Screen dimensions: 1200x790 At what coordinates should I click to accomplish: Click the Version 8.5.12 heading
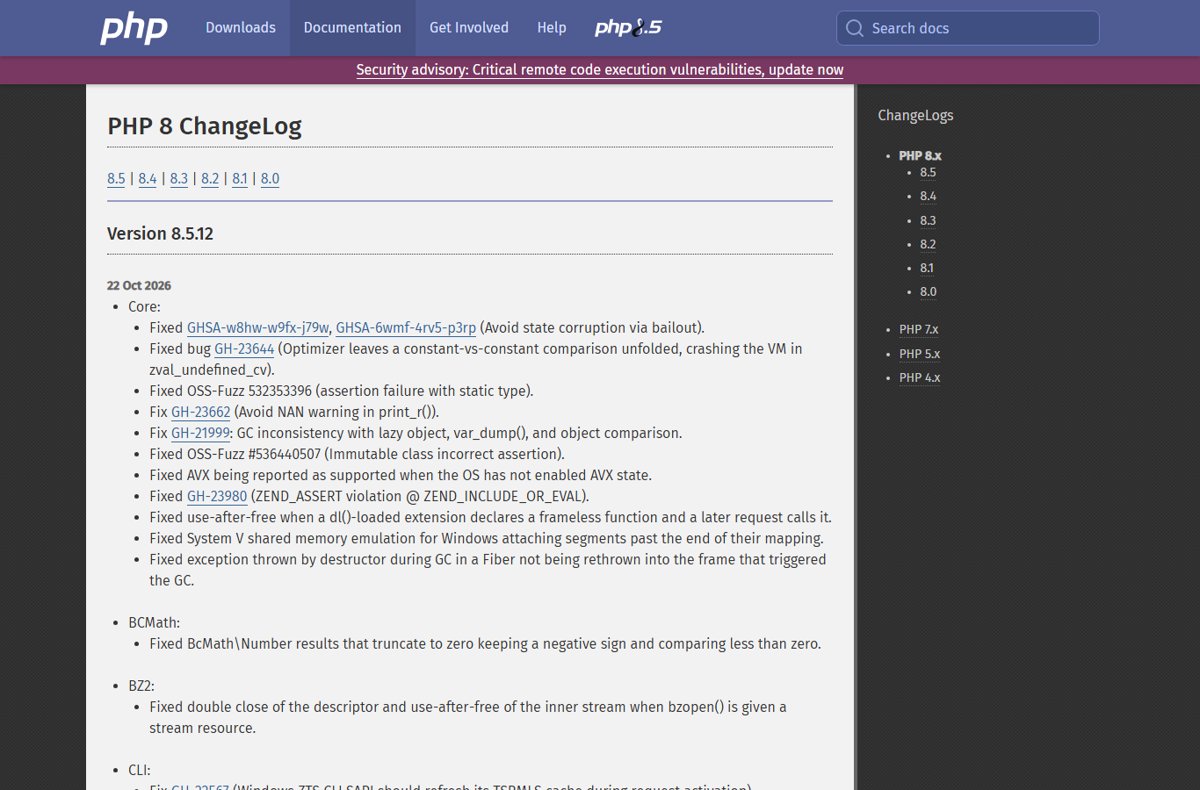[x=160, y=234]
